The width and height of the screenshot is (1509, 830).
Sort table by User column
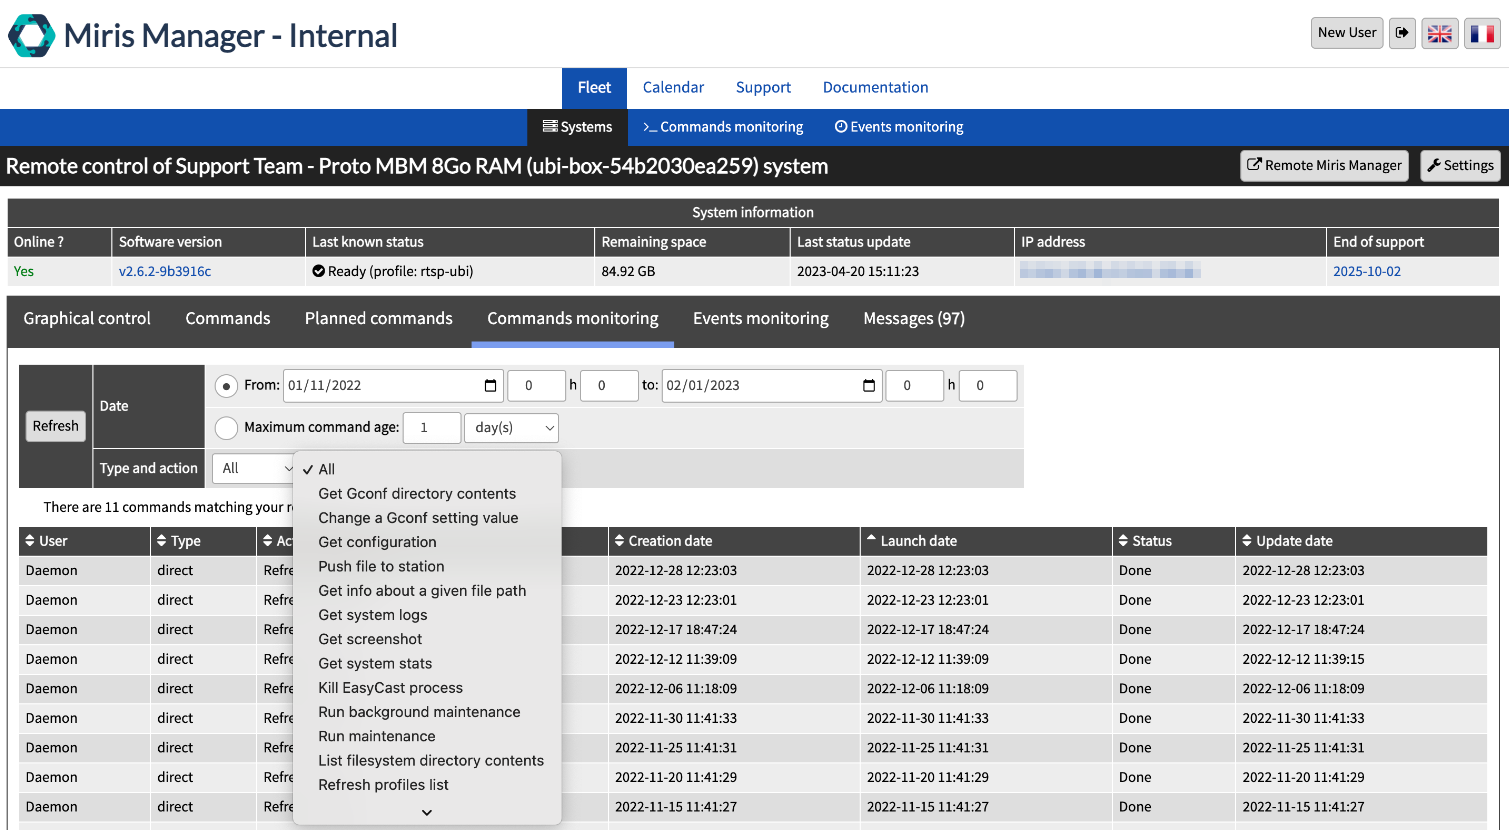[x=84, y=541]
